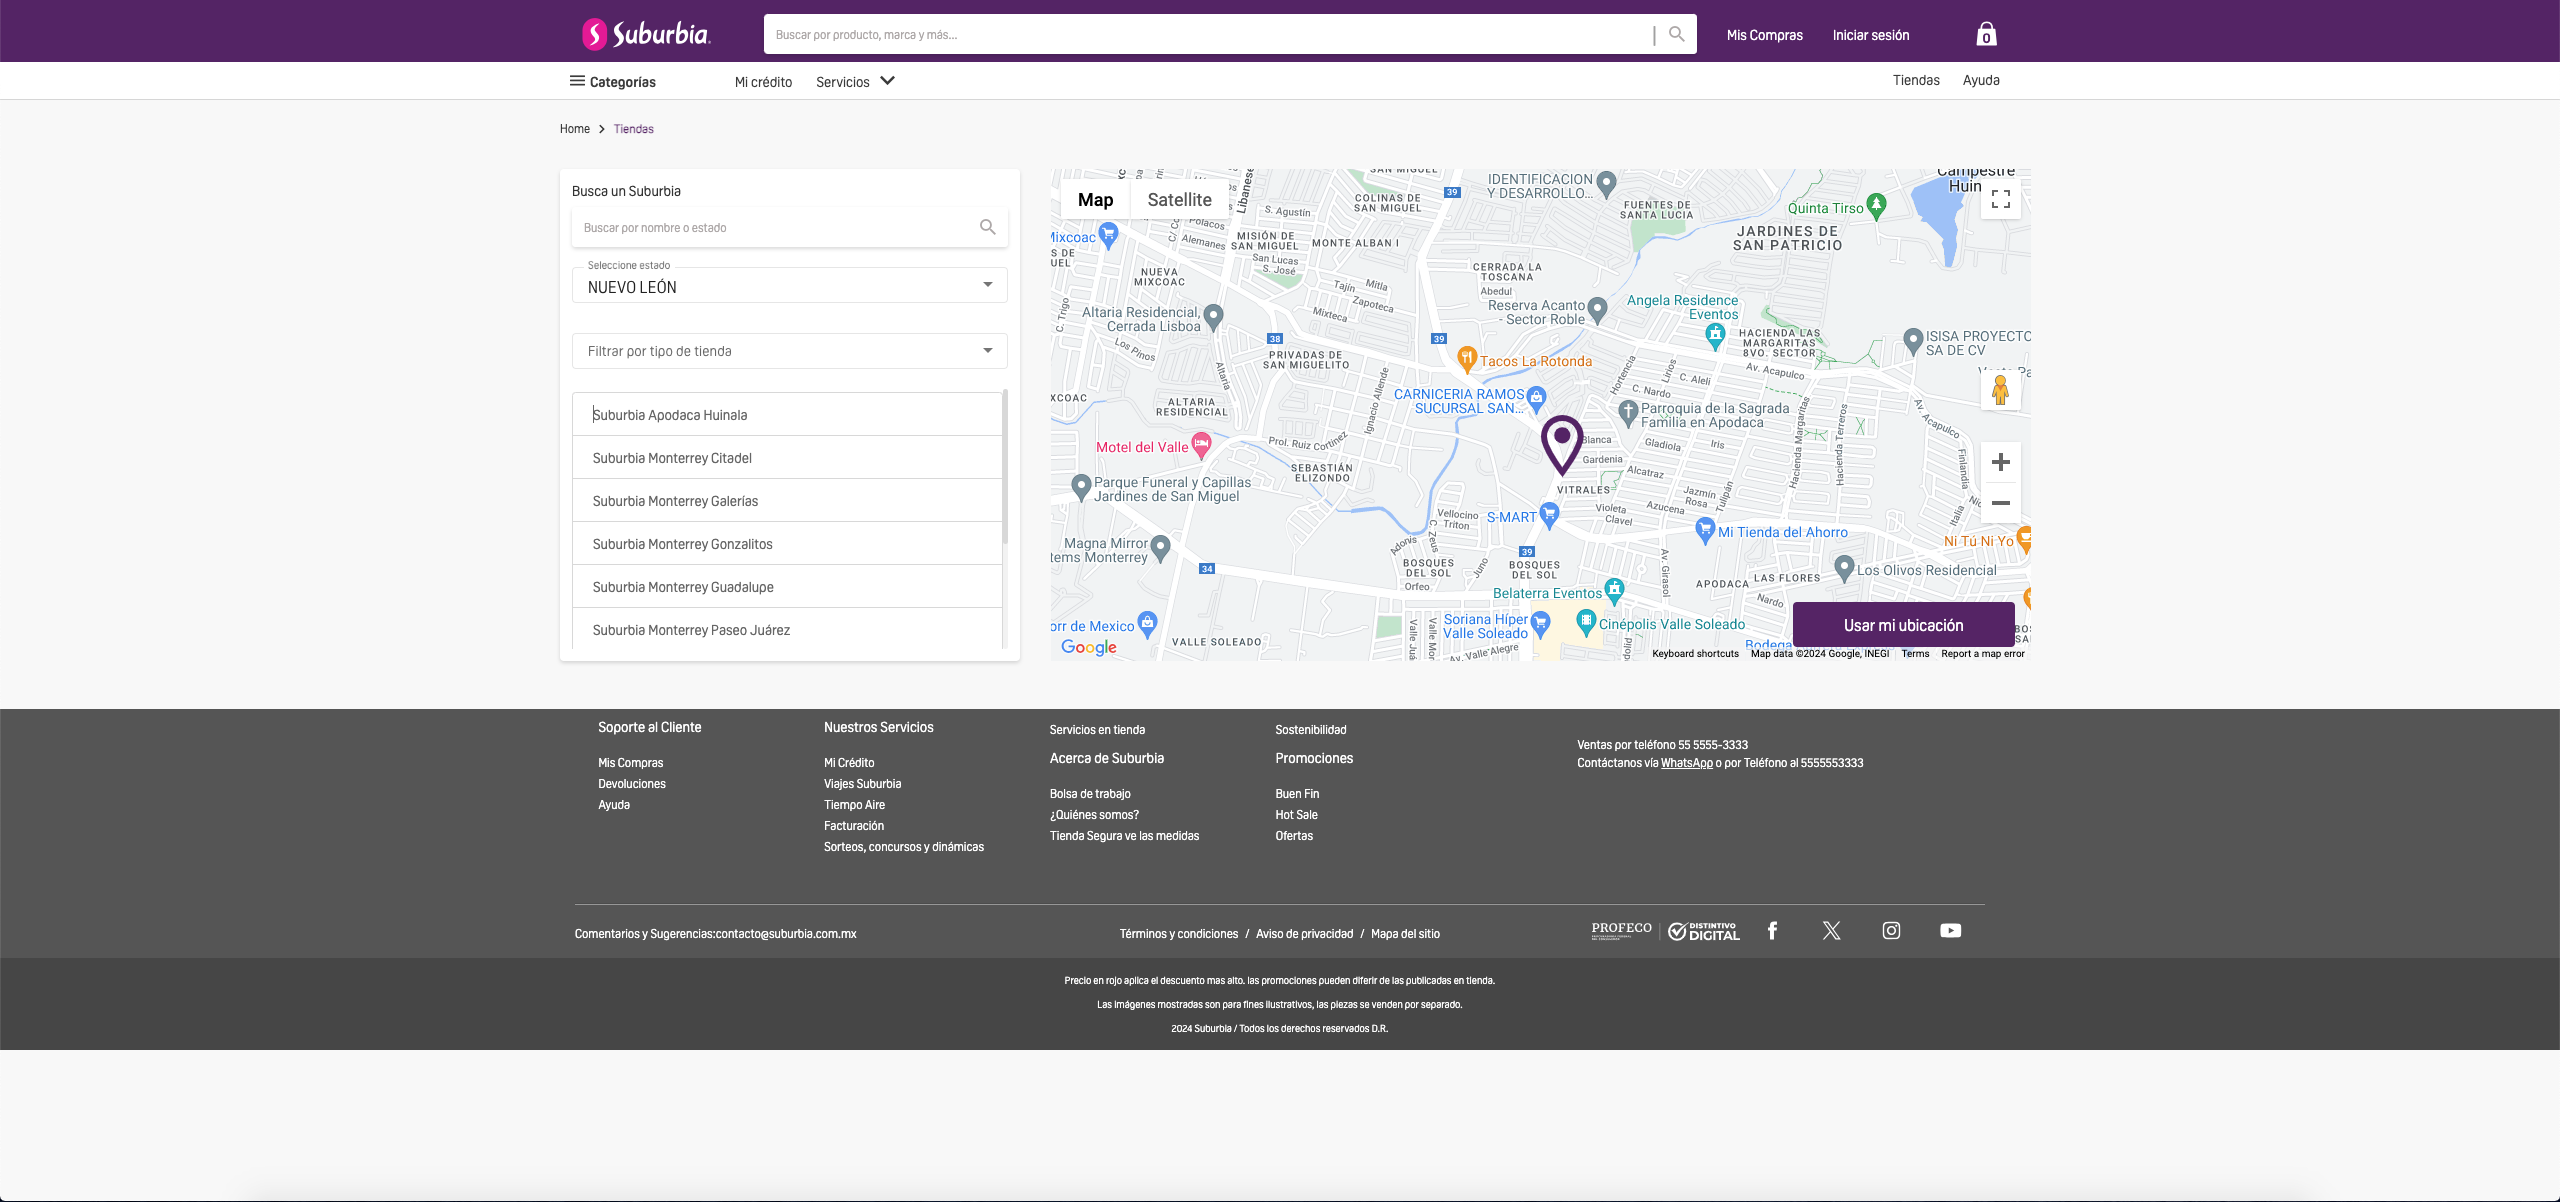
Task: Open the shopping bag cart icon
Action: click(1986, 35)
